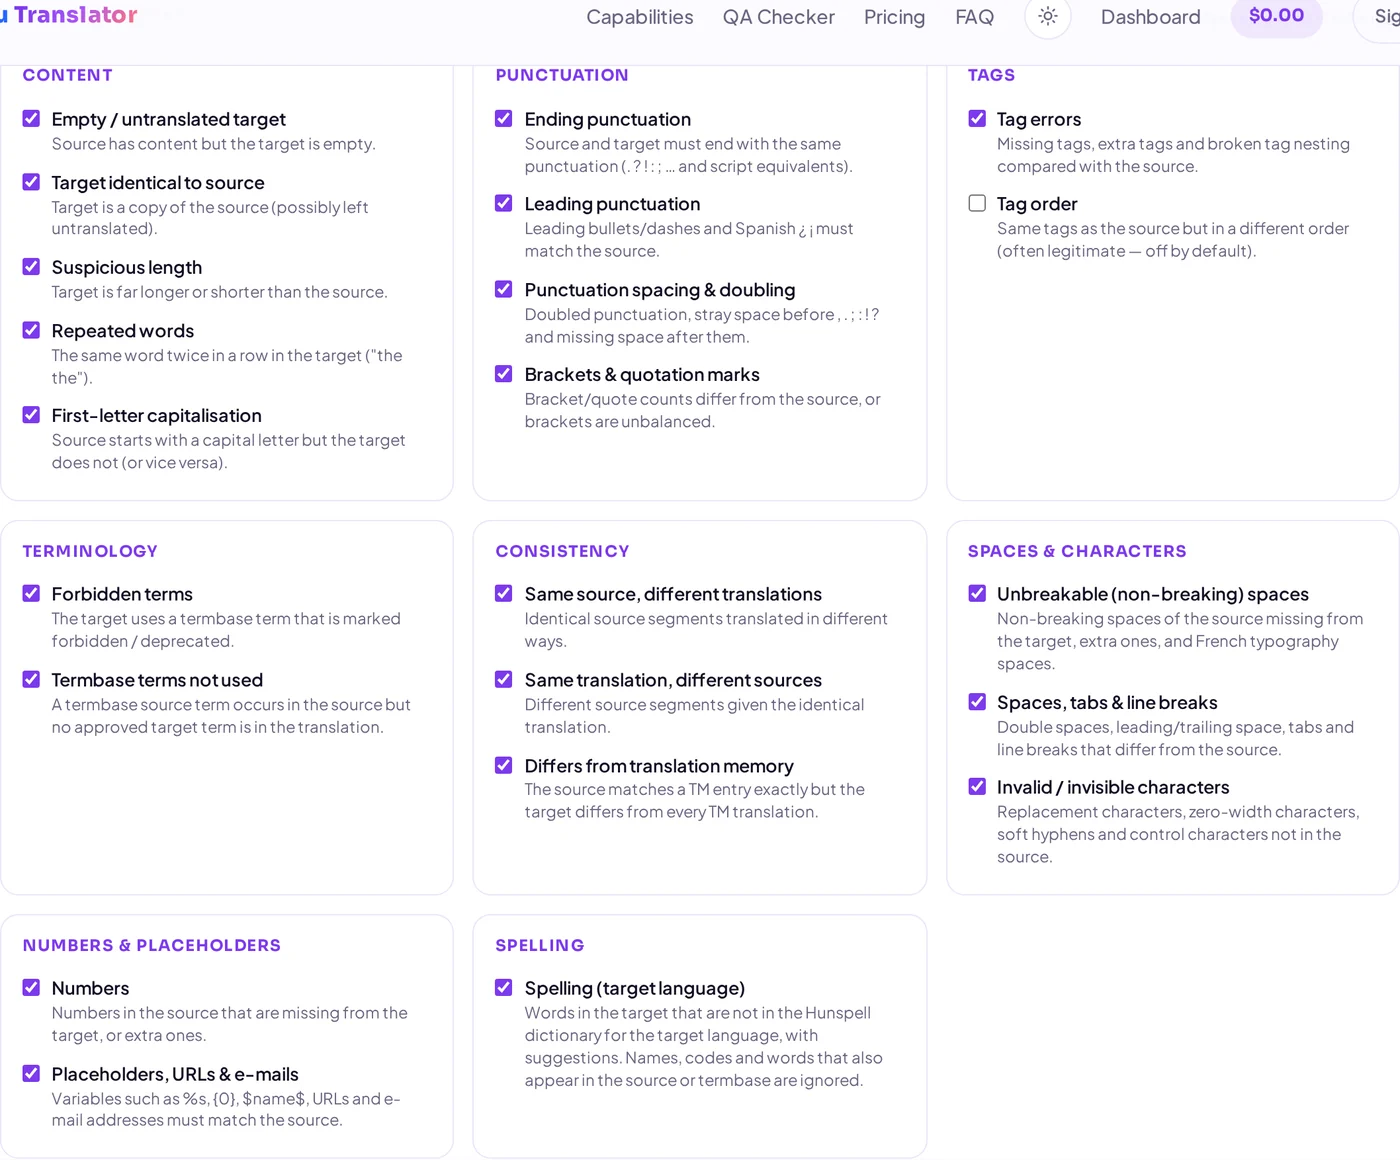1400x1160 pixels.
Task: Click the PUNCTUATION section heading
Action: coord(562,75)
